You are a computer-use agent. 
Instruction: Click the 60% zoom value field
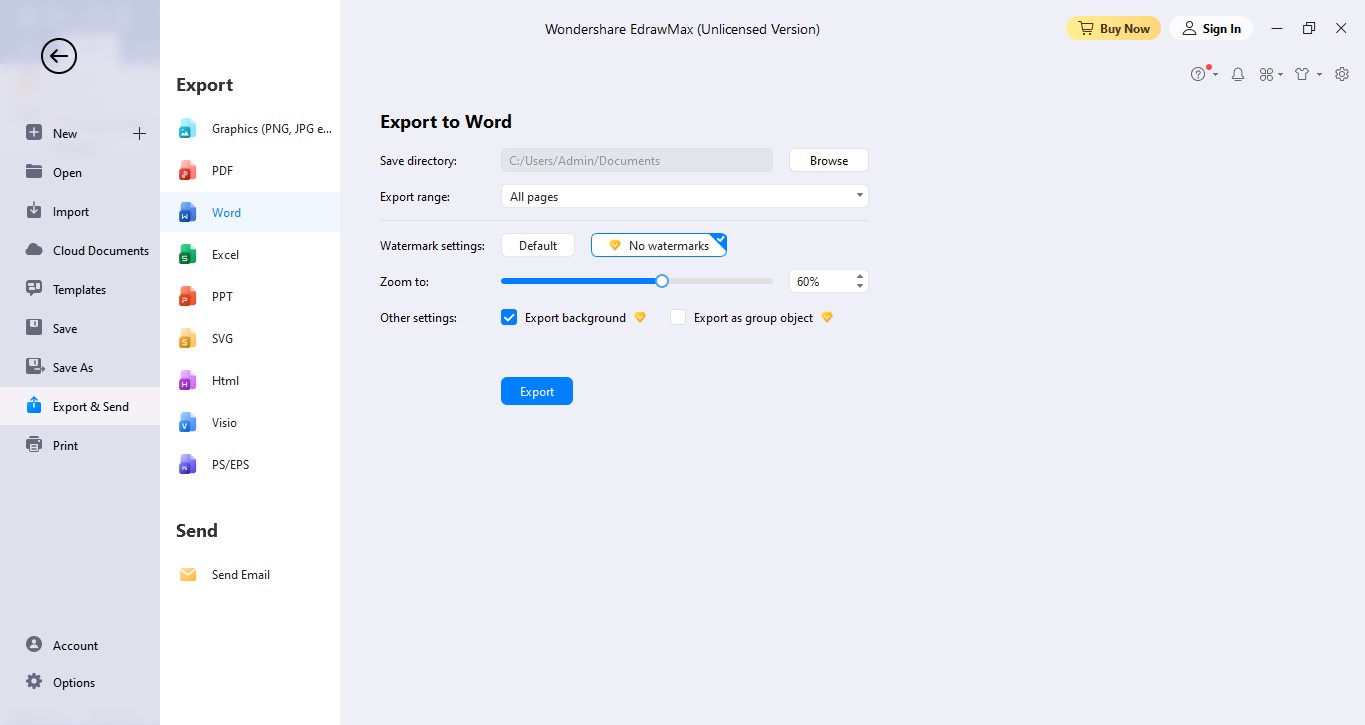821,282
